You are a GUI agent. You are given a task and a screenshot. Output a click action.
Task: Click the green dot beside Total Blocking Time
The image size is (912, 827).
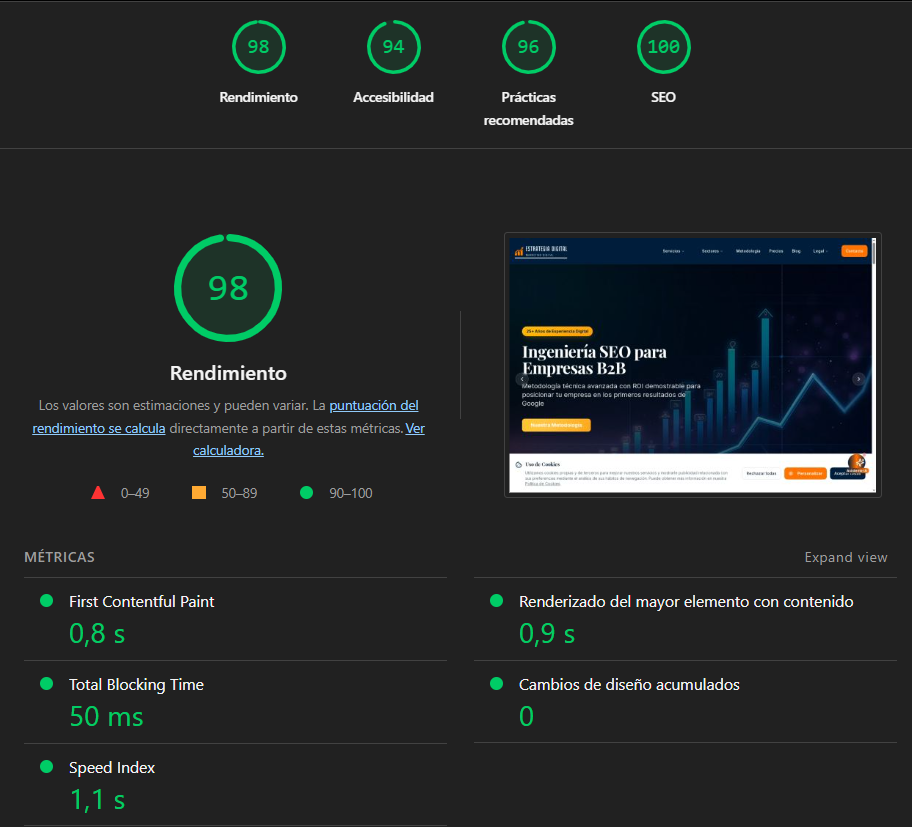click(47, 683)
